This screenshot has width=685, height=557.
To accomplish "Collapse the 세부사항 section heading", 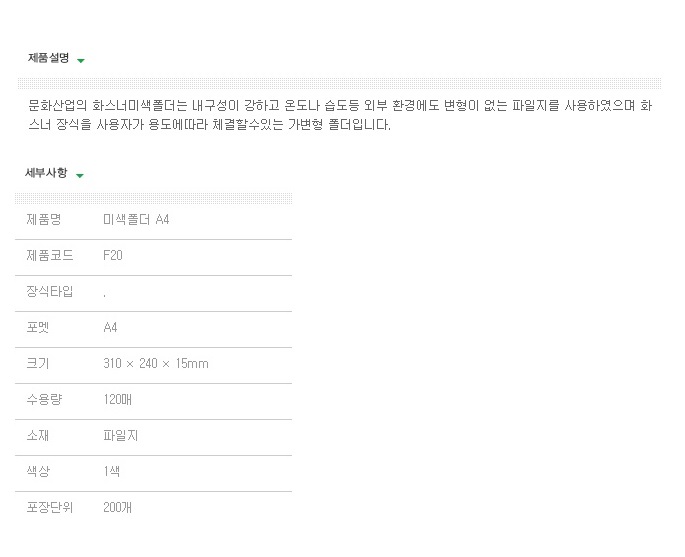I will [x=46, y=173].
